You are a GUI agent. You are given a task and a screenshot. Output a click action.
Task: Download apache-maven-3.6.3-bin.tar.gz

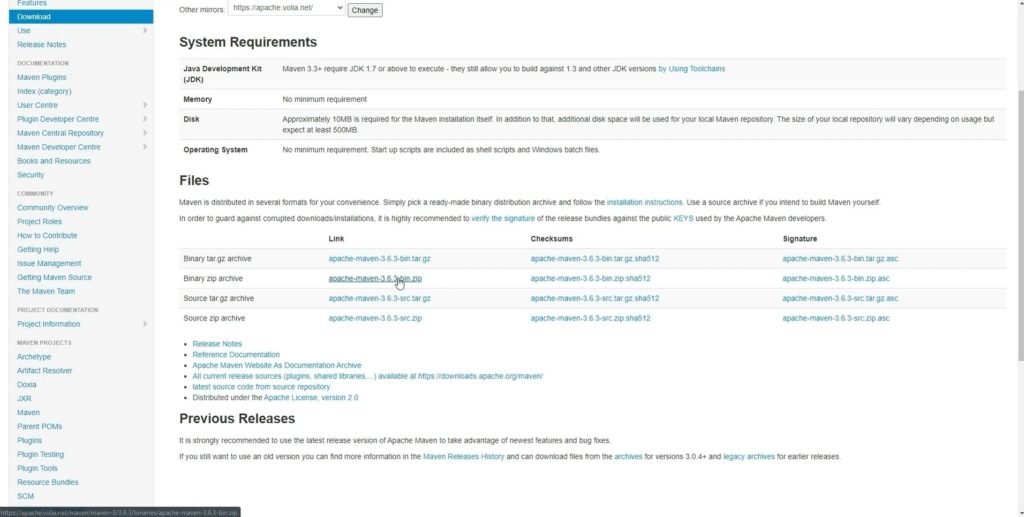[x=379, y=258]
